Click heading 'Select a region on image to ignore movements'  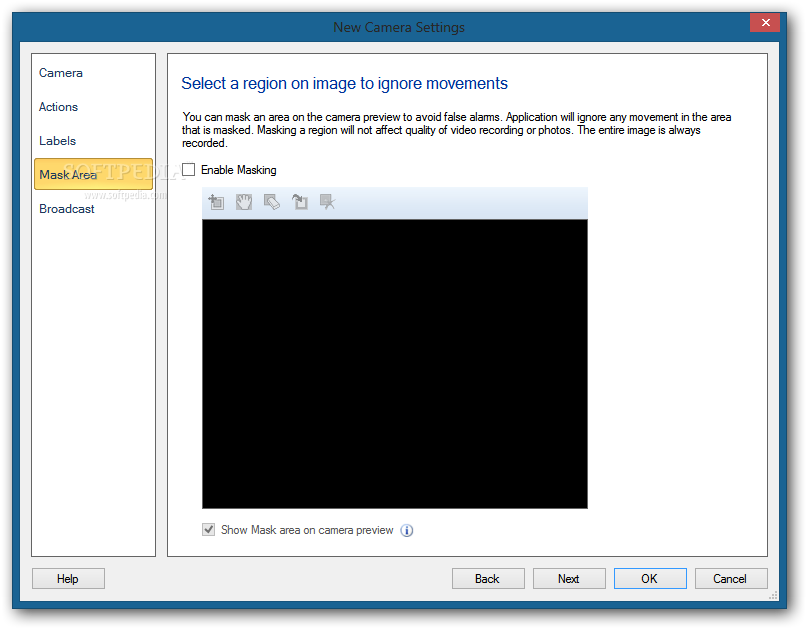coord(344,83)
